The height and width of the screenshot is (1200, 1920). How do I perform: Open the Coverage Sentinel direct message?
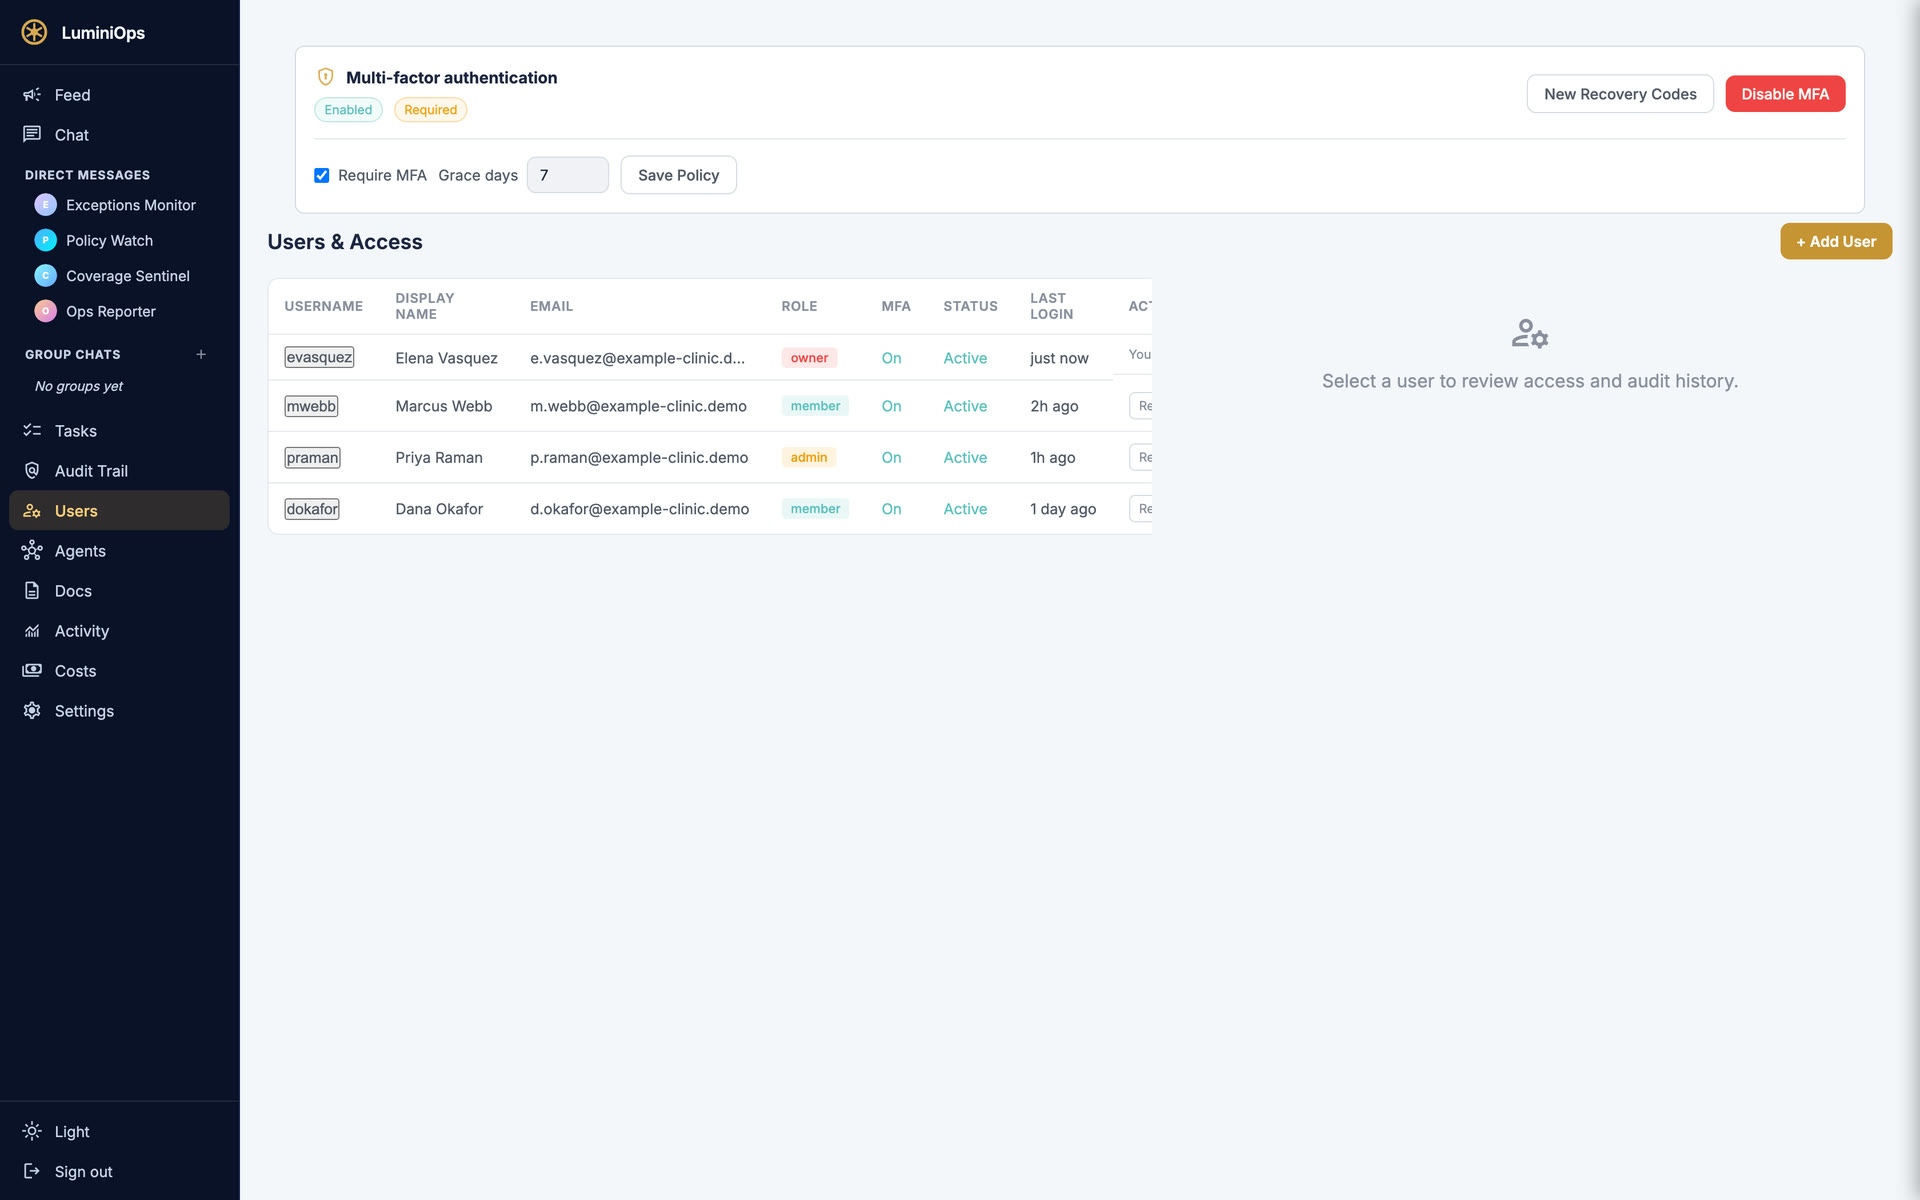point(128,276)
